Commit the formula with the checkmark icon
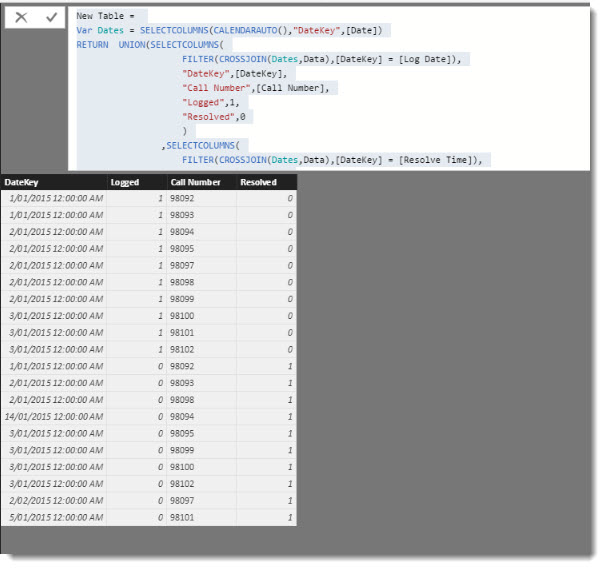604x568 pixels. click(x=51, y=17)
